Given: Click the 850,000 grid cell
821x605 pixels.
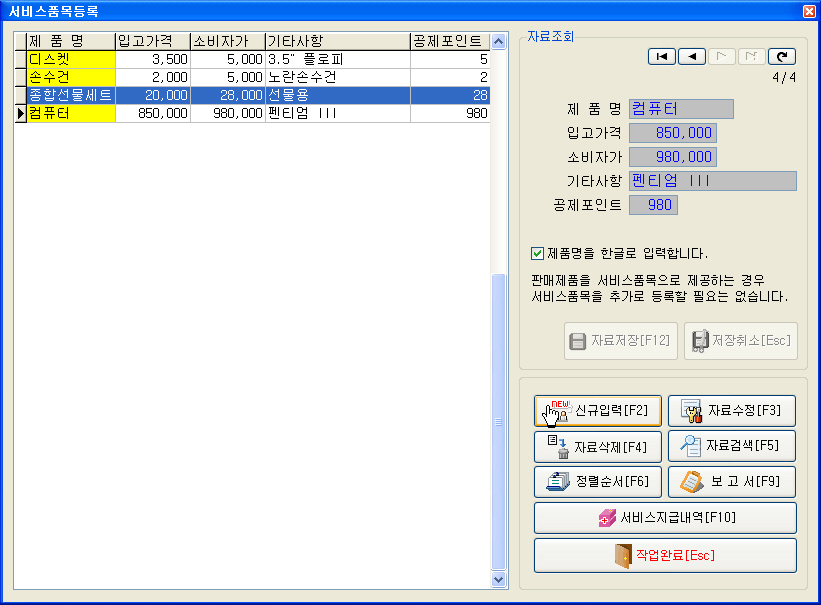Looking at the screenshot, I should [x=152, y=113].
